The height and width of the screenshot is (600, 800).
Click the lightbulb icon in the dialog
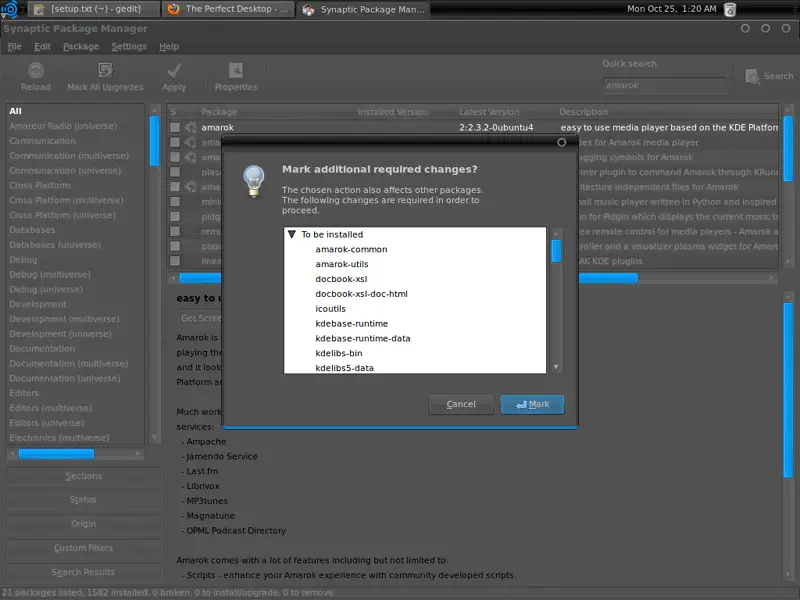(x=254, y=181)
